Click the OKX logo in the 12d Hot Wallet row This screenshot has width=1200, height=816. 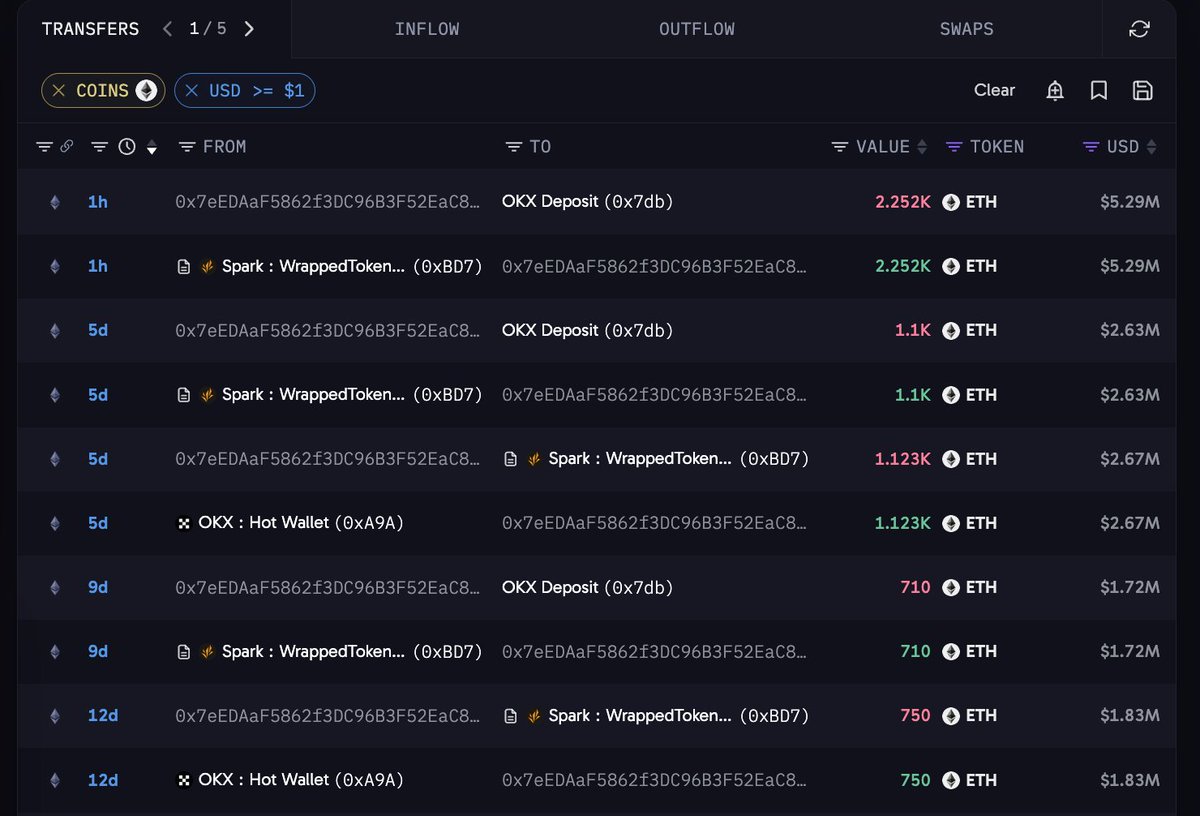click(184, 780)
